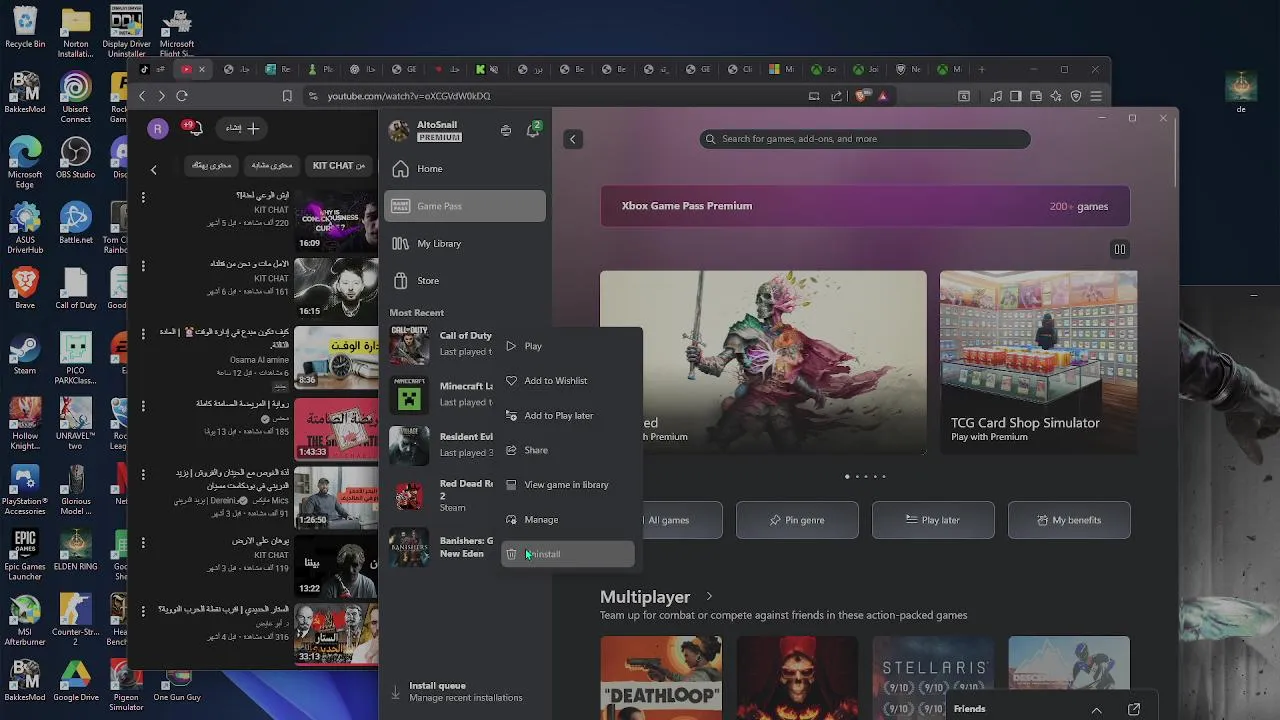Open AltoSnail profile avatar
The width and height of the screenshot is (1280, 720).
[x=399, y=131]
